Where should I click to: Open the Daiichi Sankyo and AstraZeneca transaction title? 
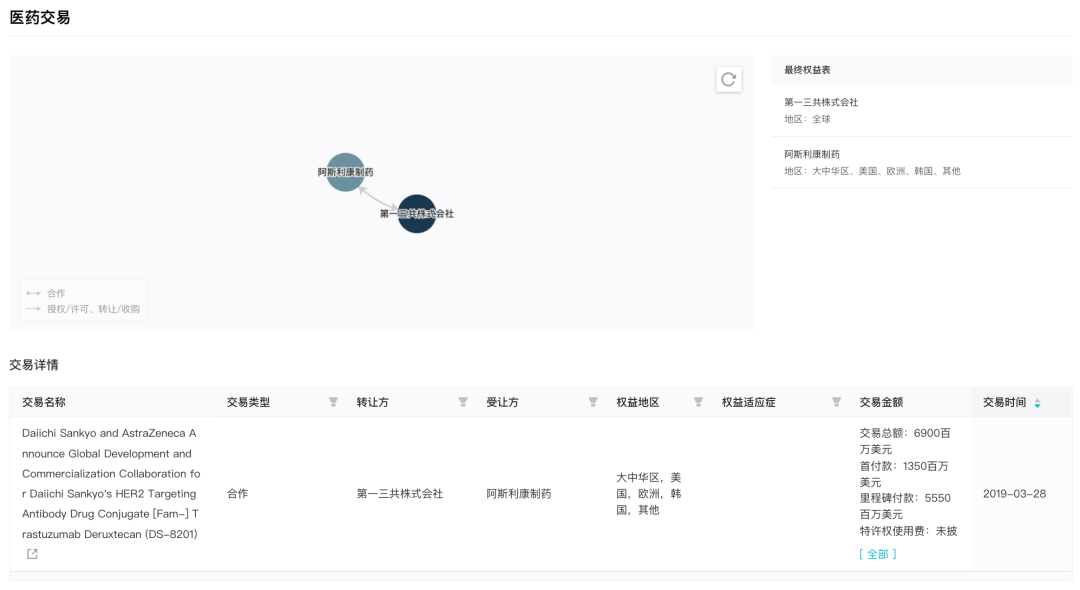(x=111, y=483)
